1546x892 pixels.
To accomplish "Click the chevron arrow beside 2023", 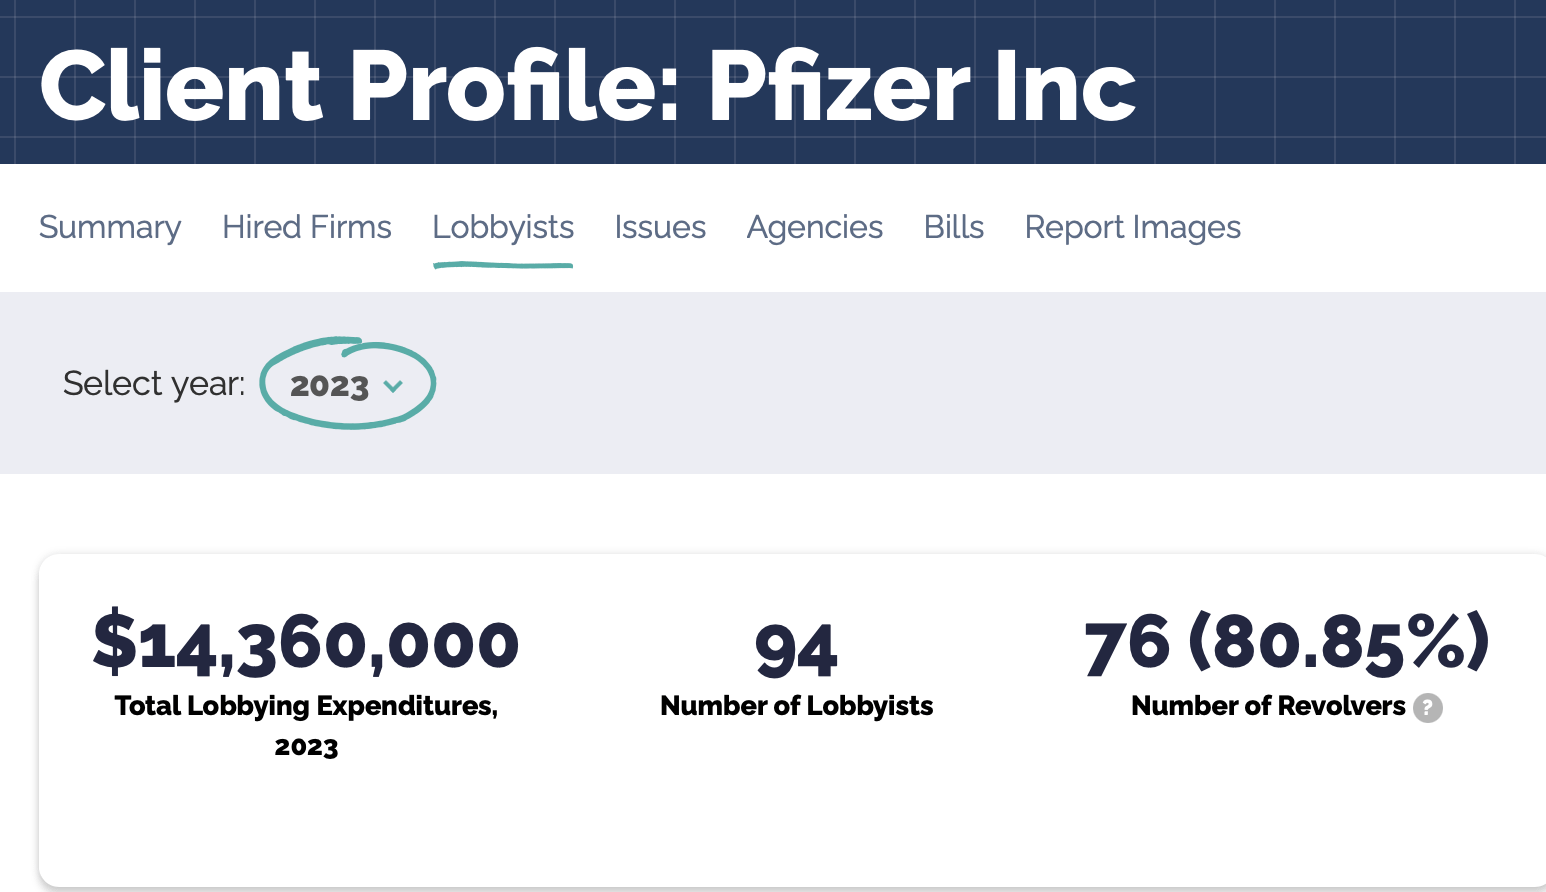I will [393, 386].
